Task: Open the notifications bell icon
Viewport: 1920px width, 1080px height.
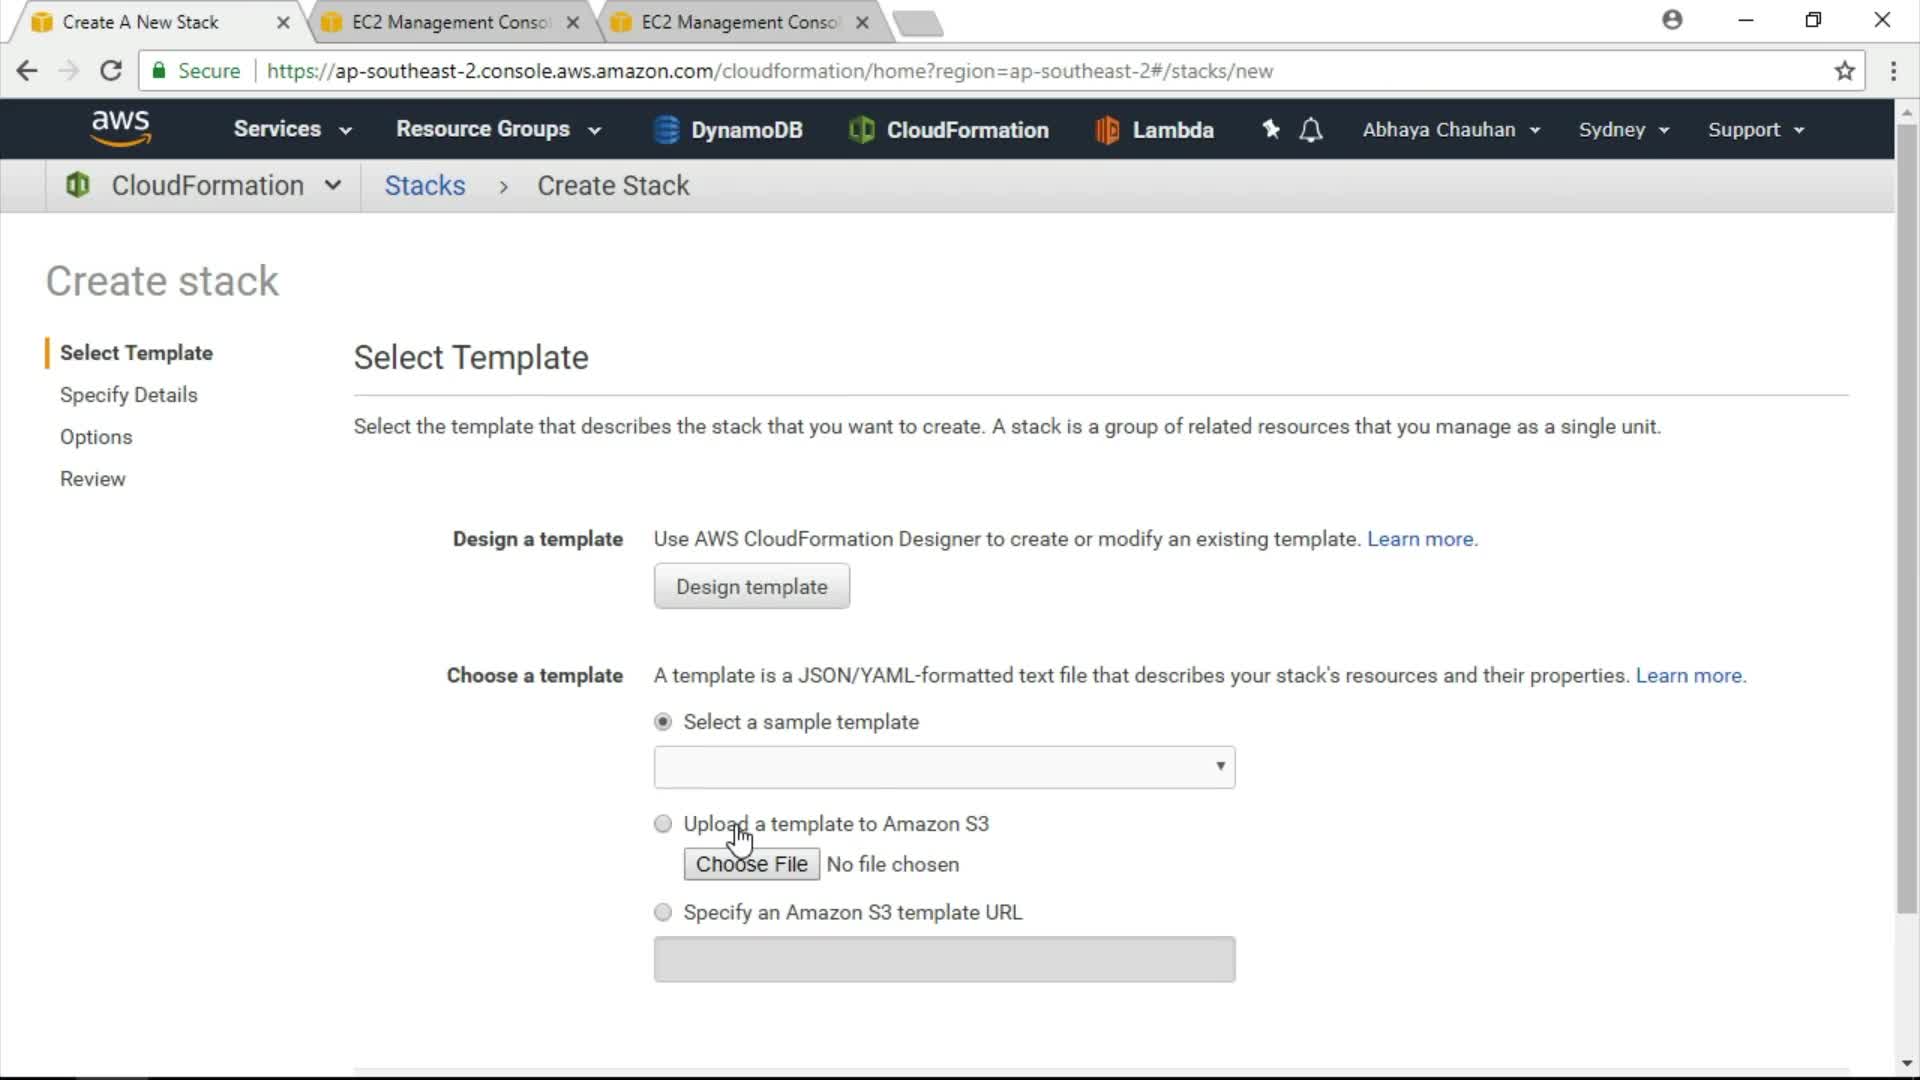Action: point(1311,130)
